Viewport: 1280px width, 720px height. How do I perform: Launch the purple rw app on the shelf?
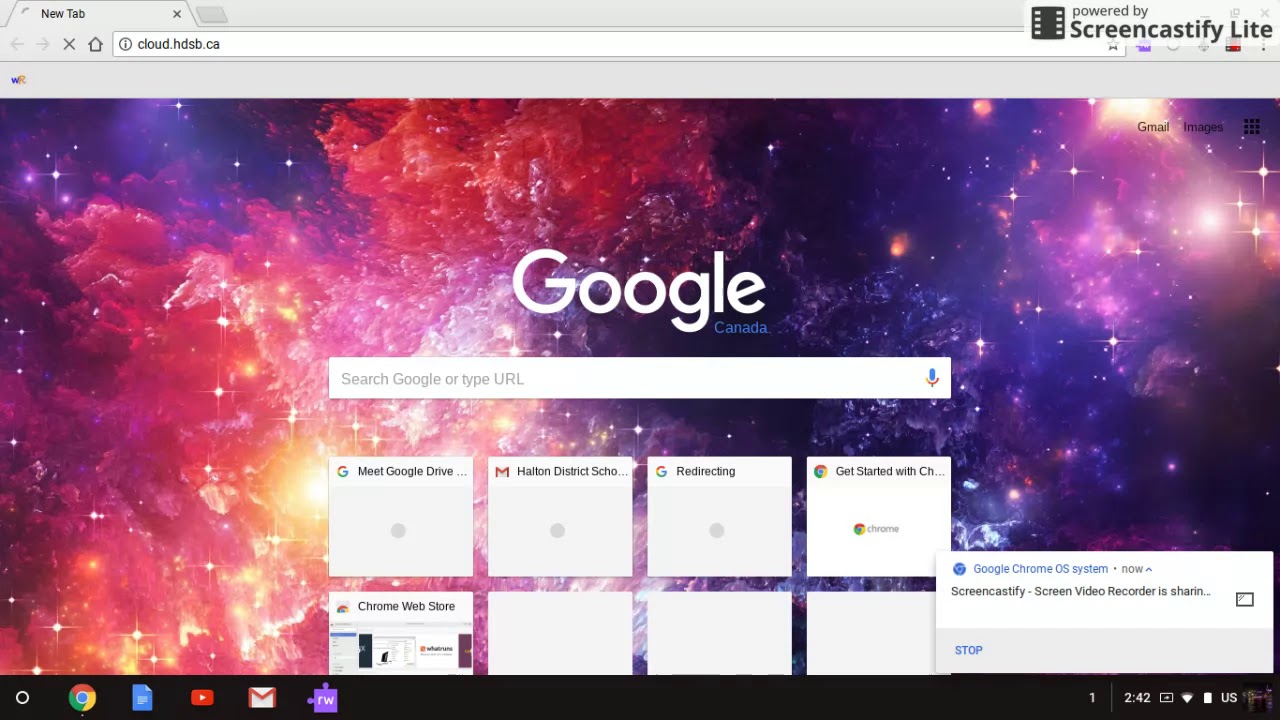tap(322, 698)
